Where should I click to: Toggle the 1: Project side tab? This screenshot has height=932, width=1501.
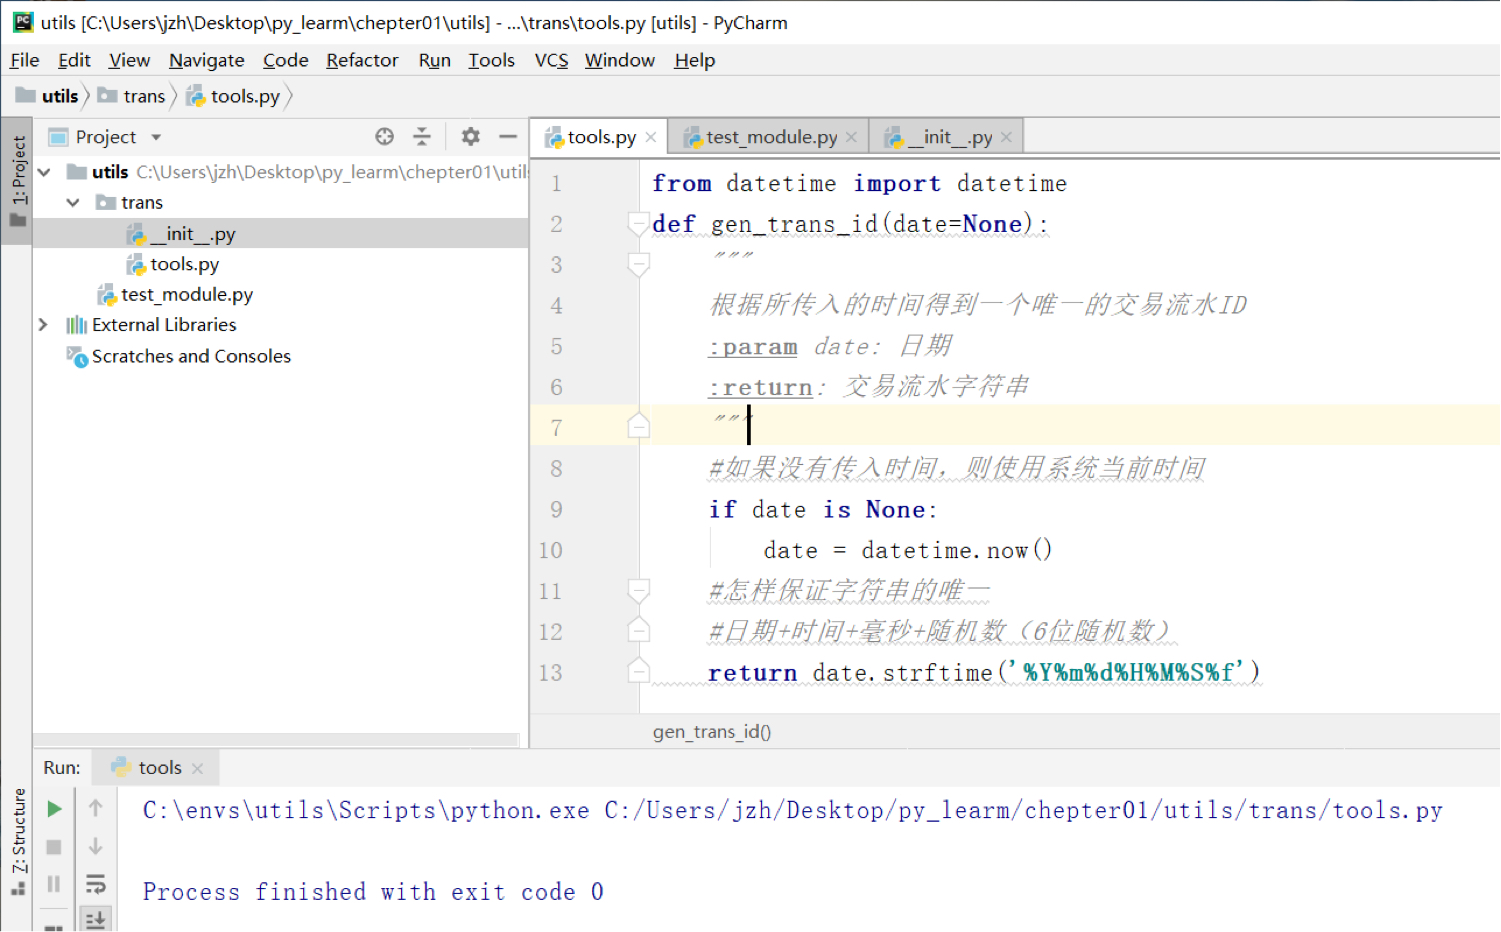point(18,180)
